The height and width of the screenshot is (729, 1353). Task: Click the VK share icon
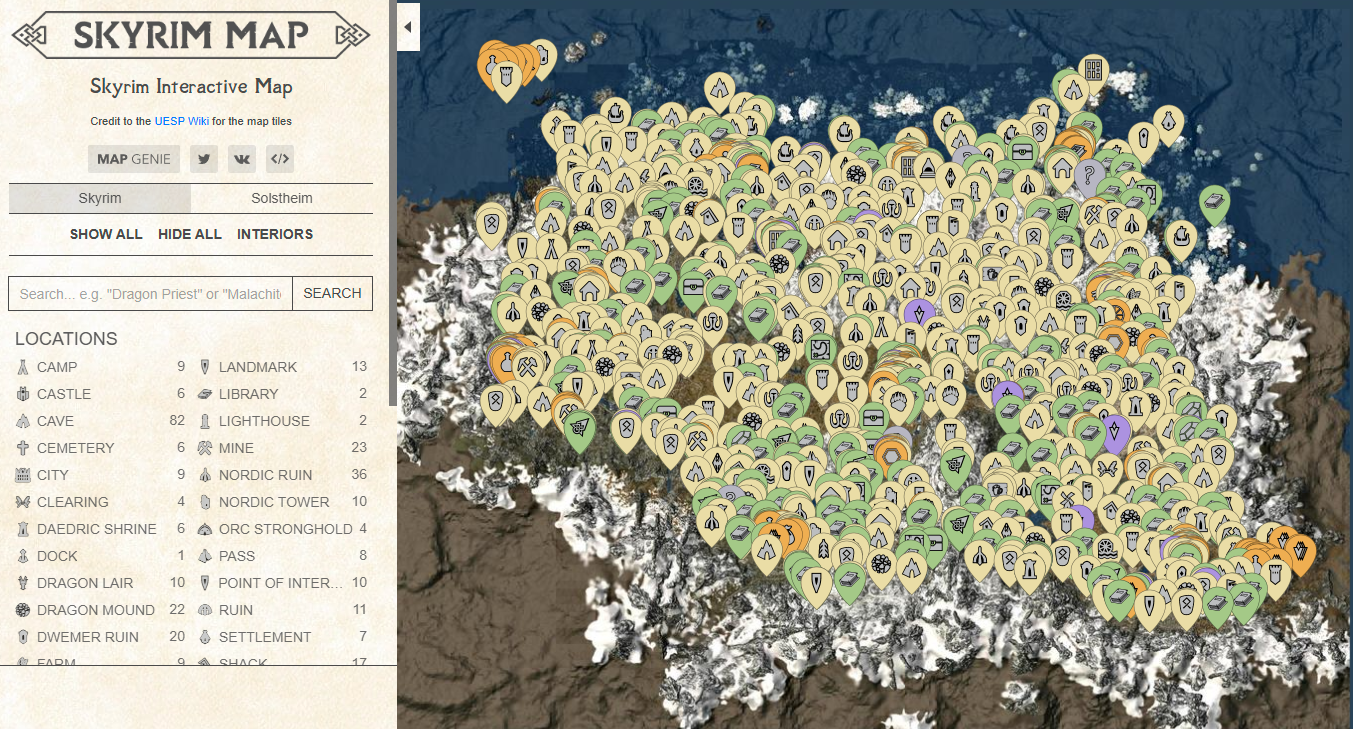(242, 159)
